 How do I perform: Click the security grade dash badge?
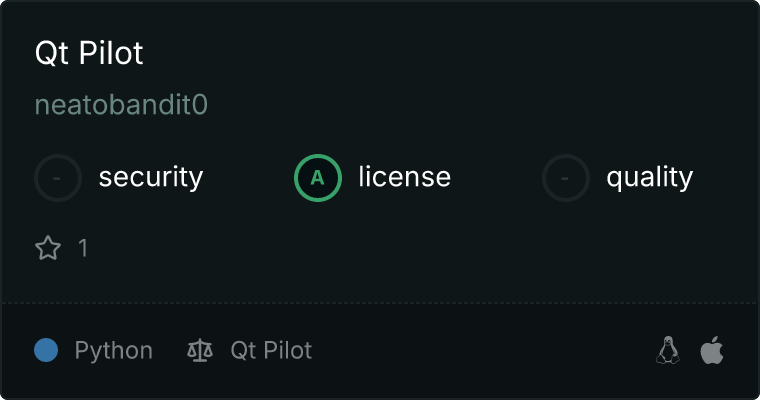pos(58,178)
